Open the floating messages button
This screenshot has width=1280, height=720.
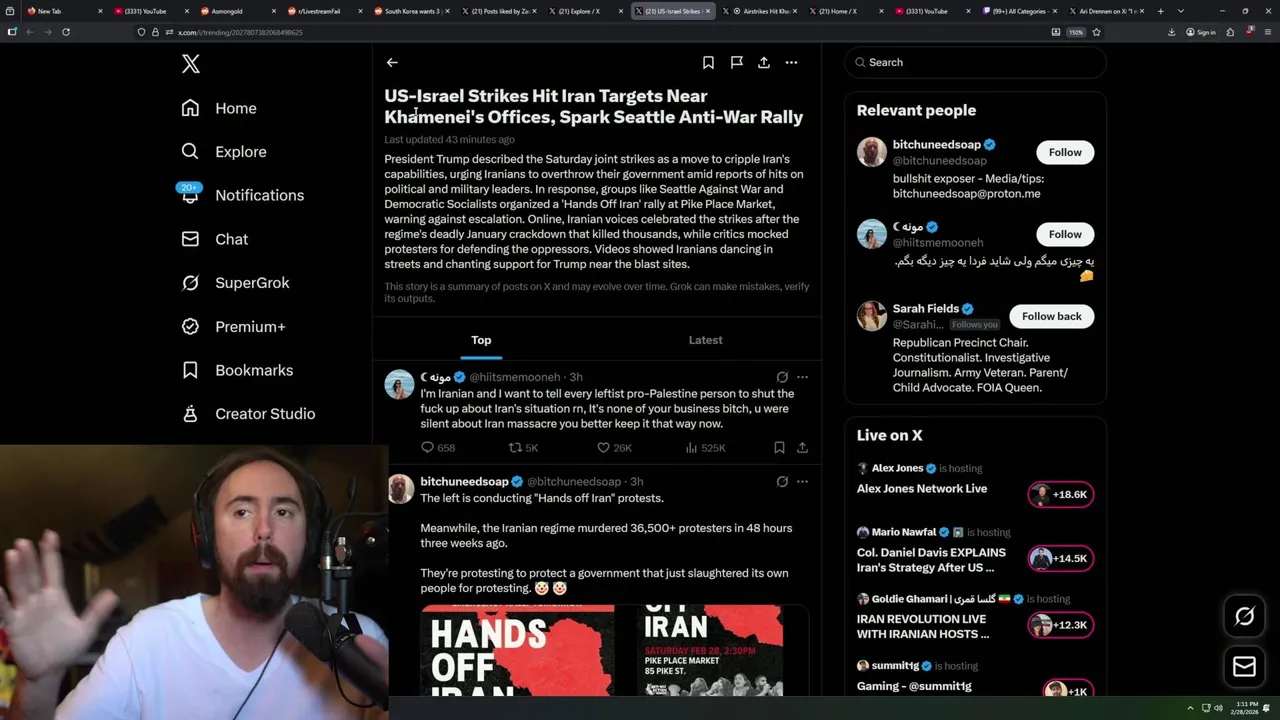(1244, 667)
